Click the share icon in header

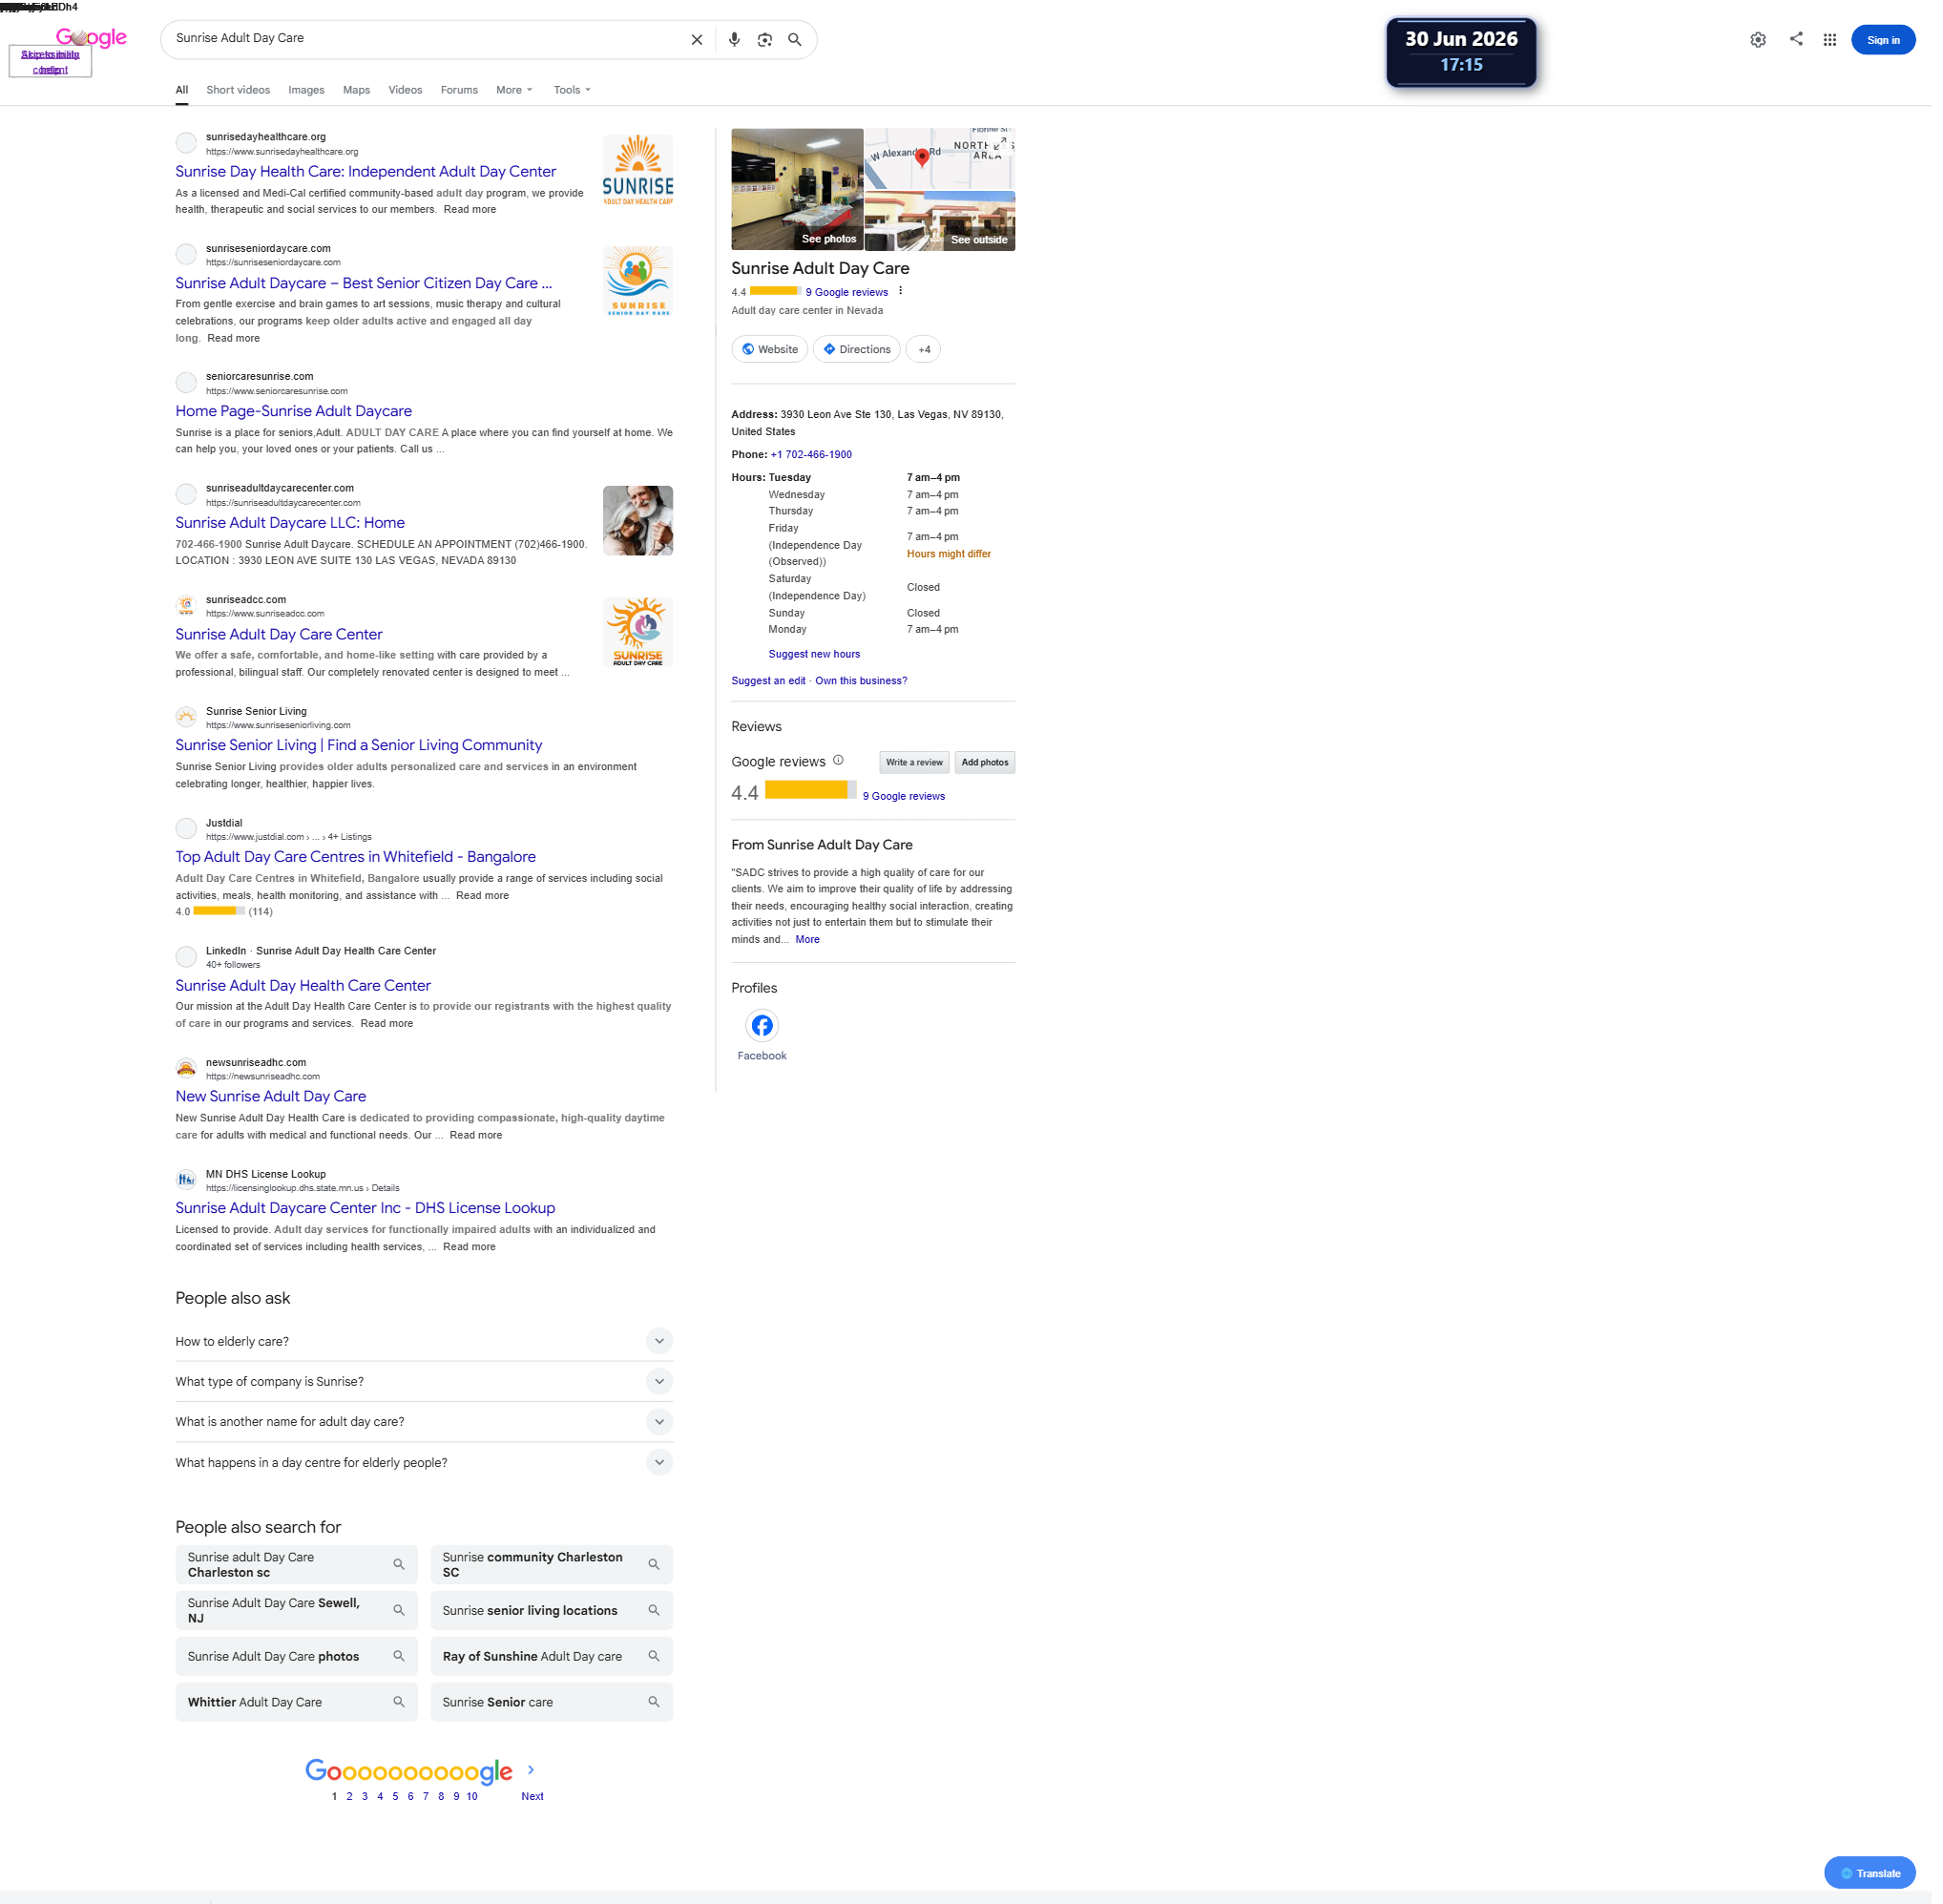point(1795,39)
